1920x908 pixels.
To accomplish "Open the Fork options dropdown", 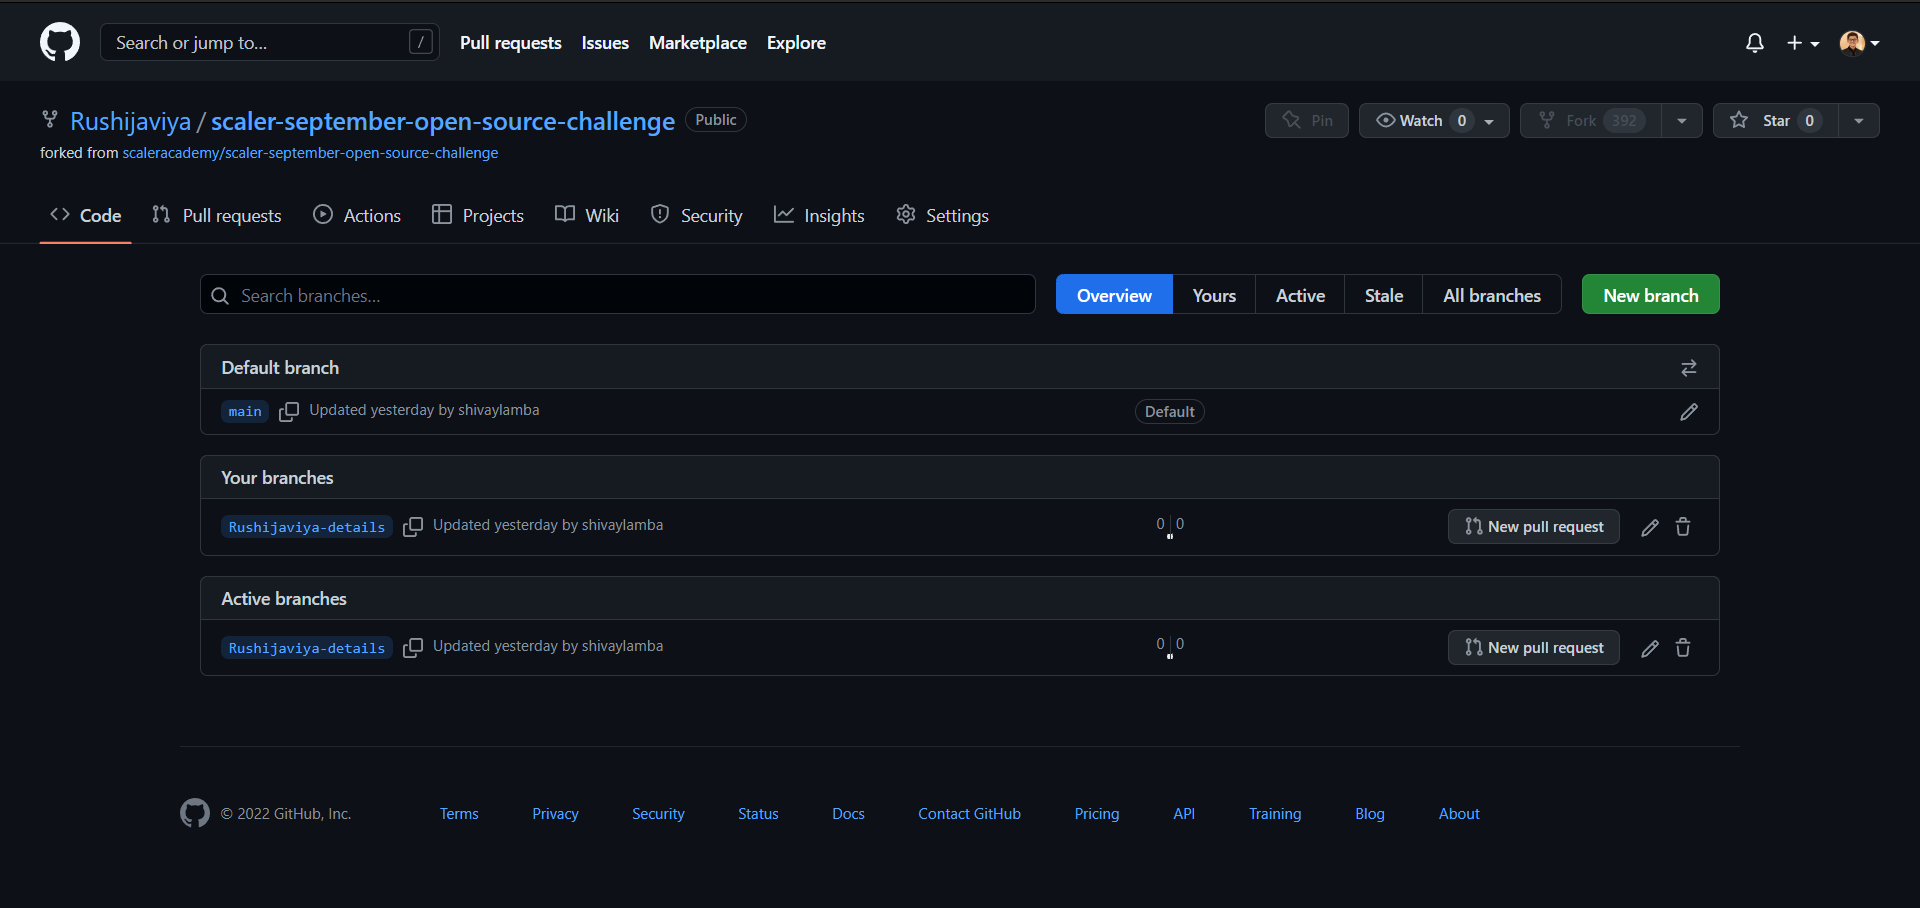I will pos(1681,120).
